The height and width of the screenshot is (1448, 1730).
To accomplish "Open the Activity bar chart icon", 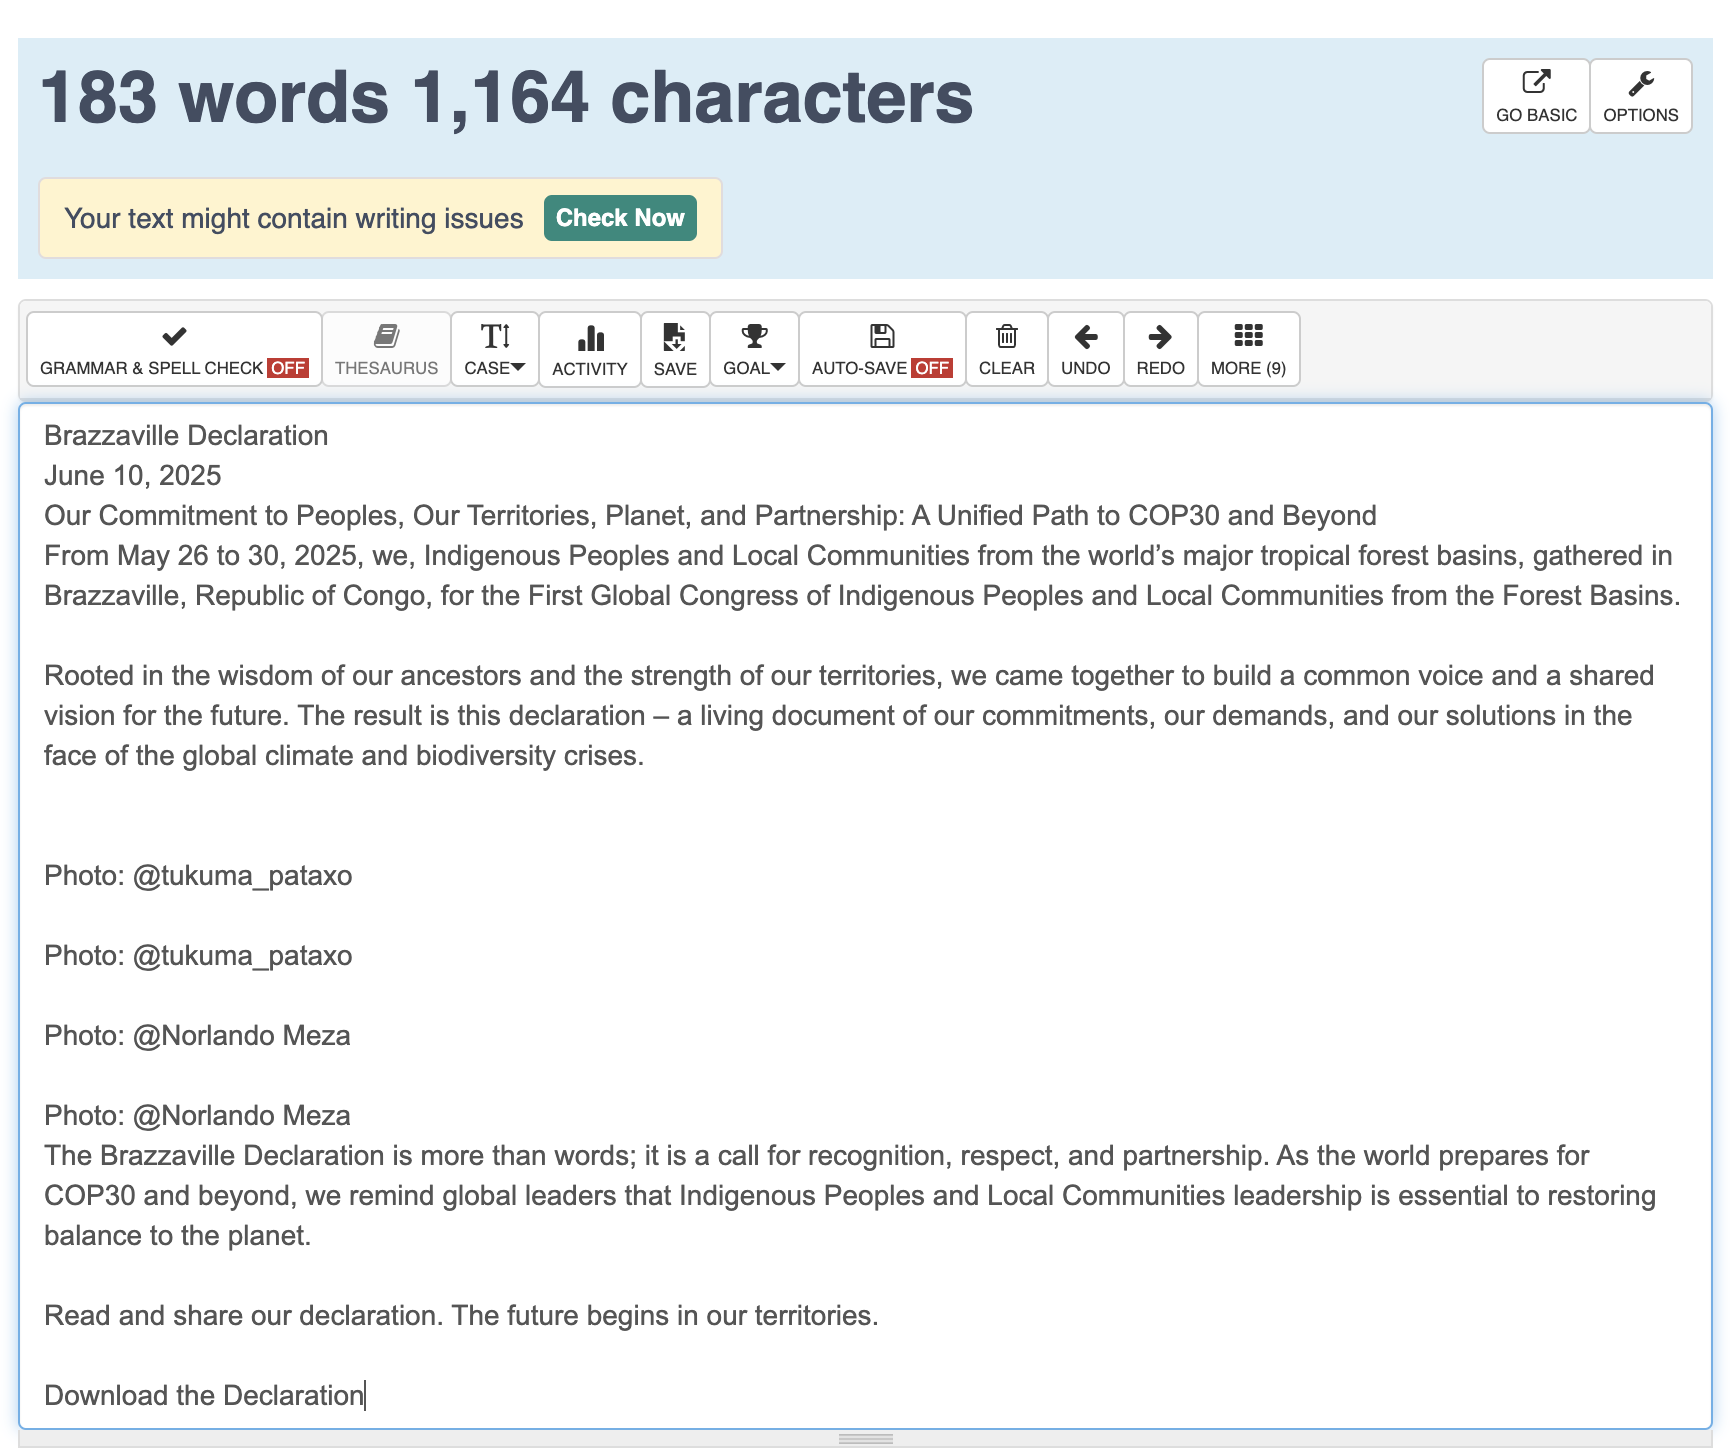I will tap(590, 338).
